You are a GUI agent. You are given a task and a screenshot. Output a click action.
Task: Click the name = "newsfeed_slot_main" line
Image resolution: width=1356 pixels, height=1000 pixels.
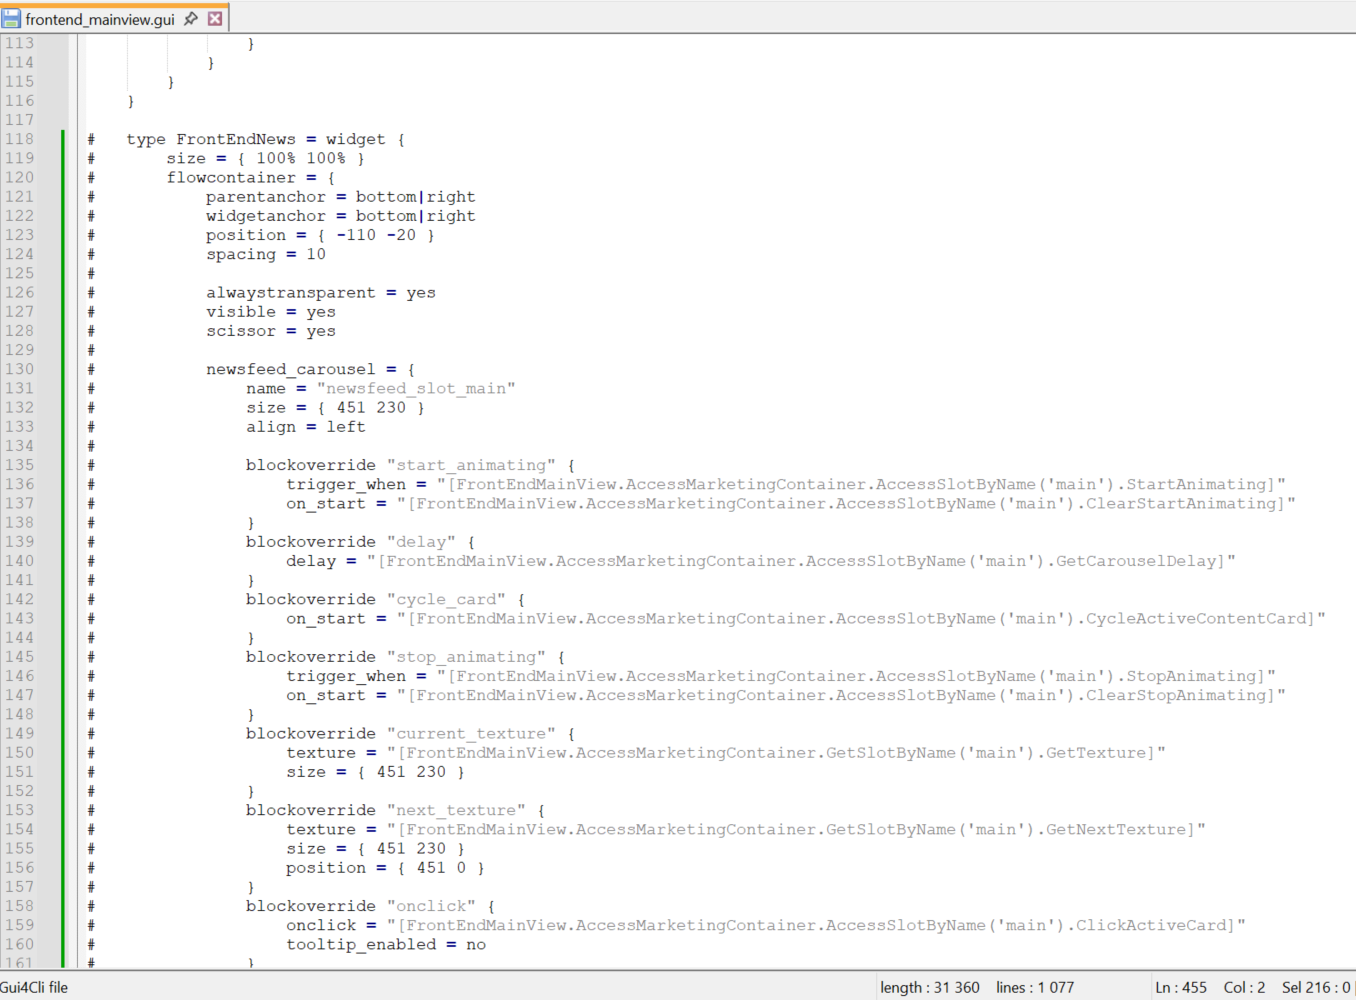(381, 388)
